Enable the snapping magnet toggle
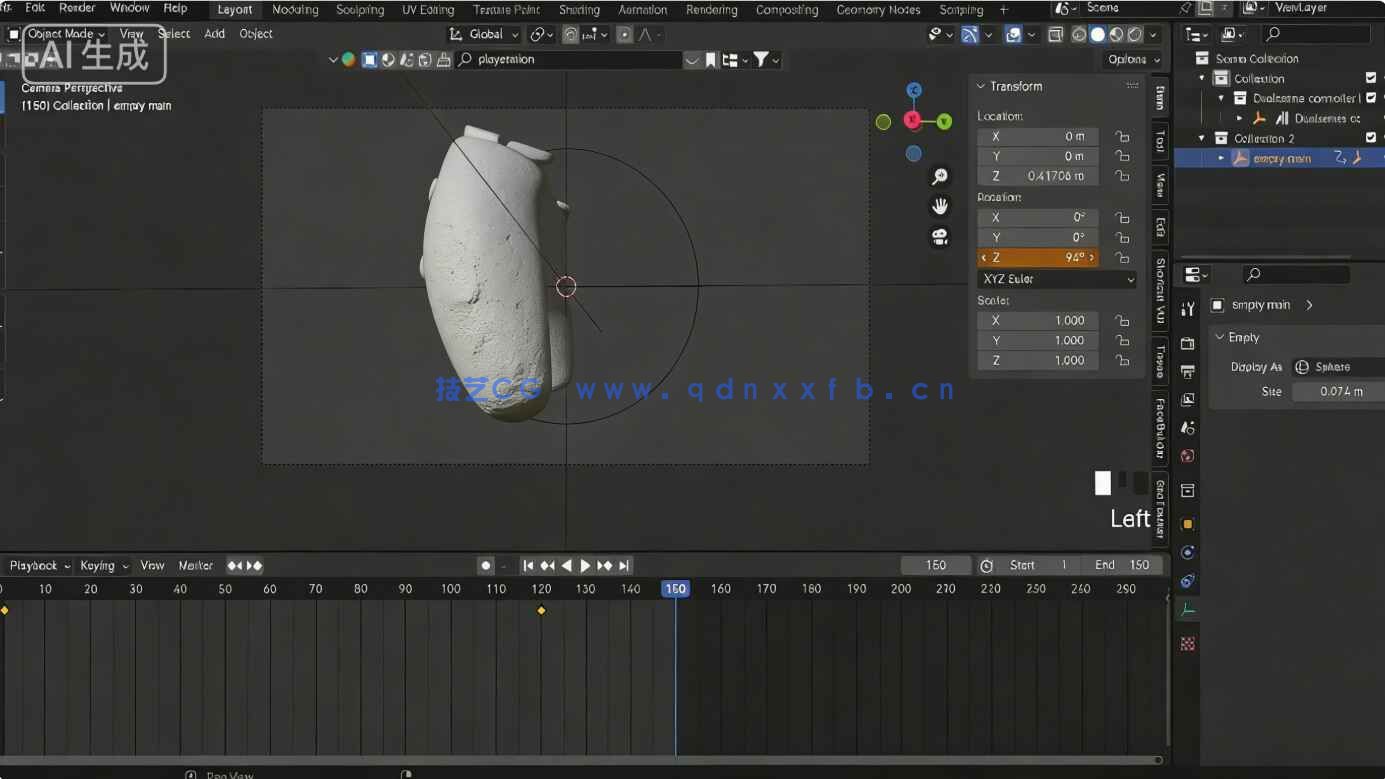This screenshot has width=1385, height=779. [570, 33]
